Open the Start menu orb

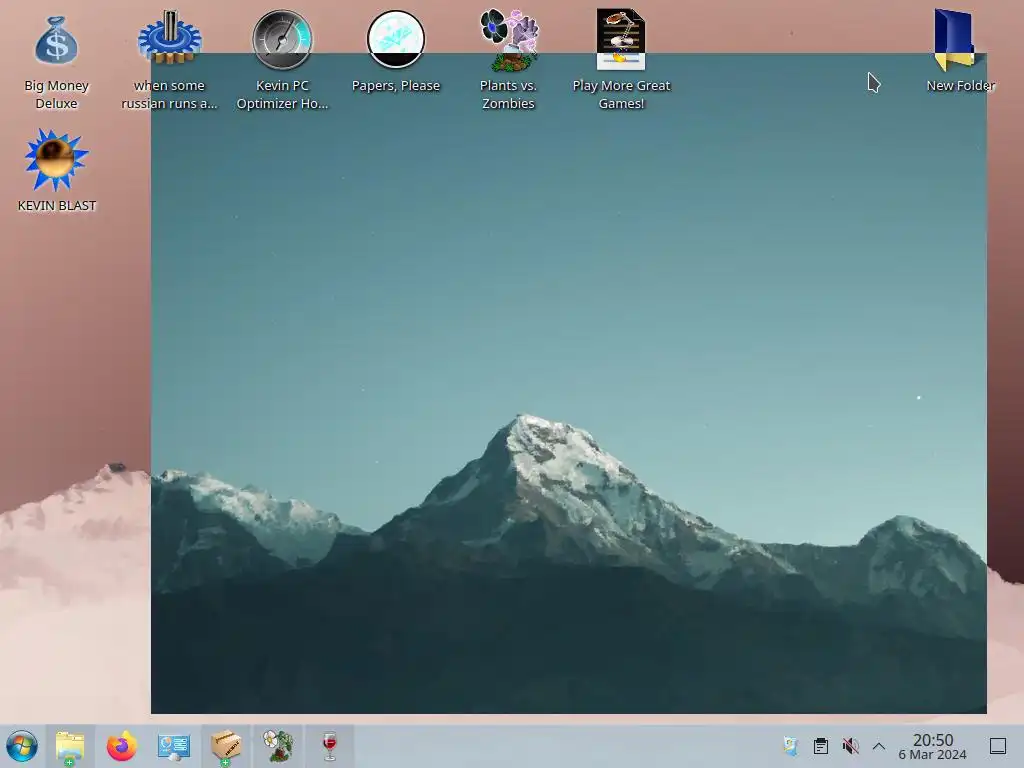(x=22, y=746)
